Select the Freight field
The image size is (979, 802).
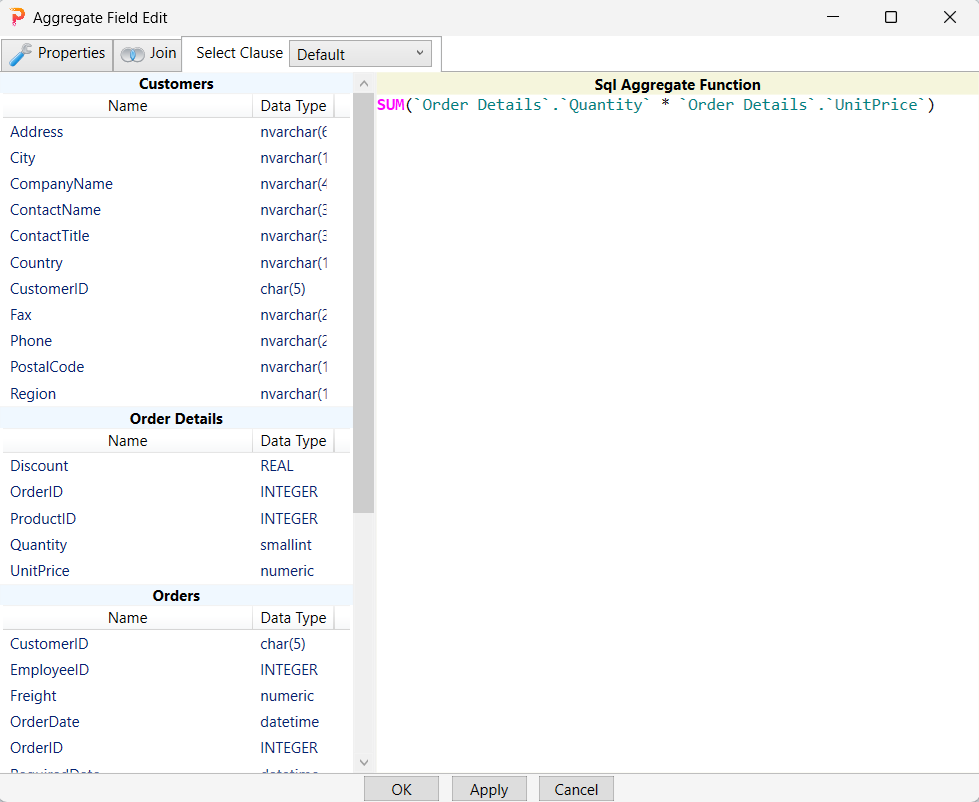click(x=33, y=696)
